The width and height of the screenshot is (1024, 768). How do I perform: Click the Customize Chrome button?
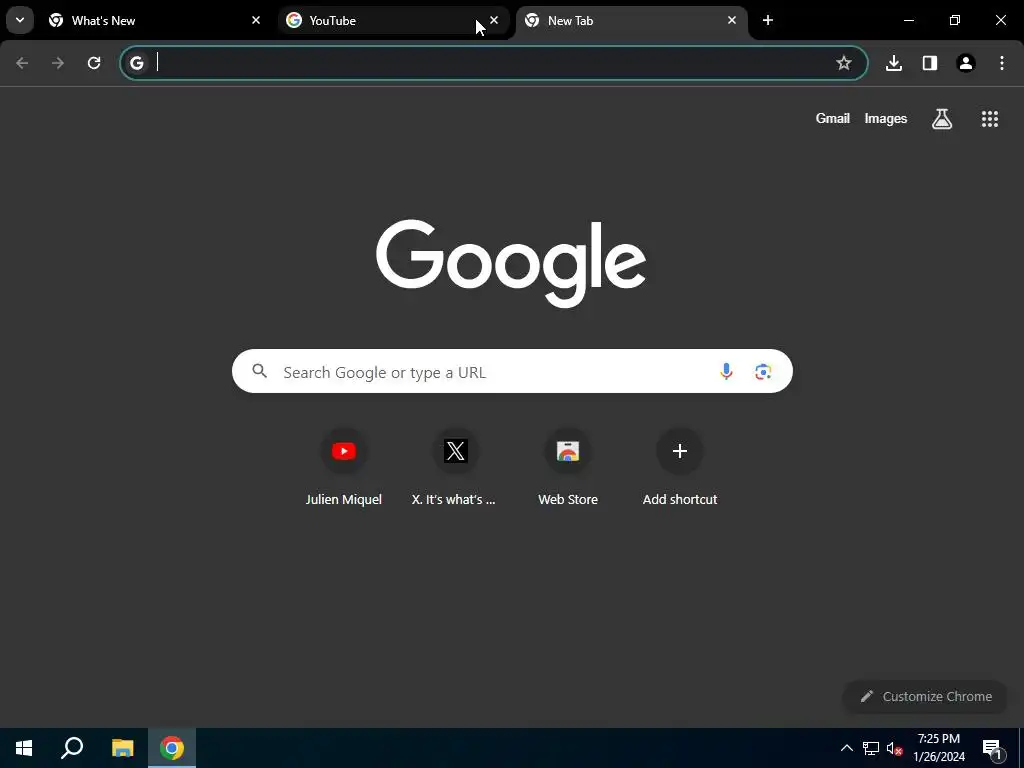coord(925,696)
